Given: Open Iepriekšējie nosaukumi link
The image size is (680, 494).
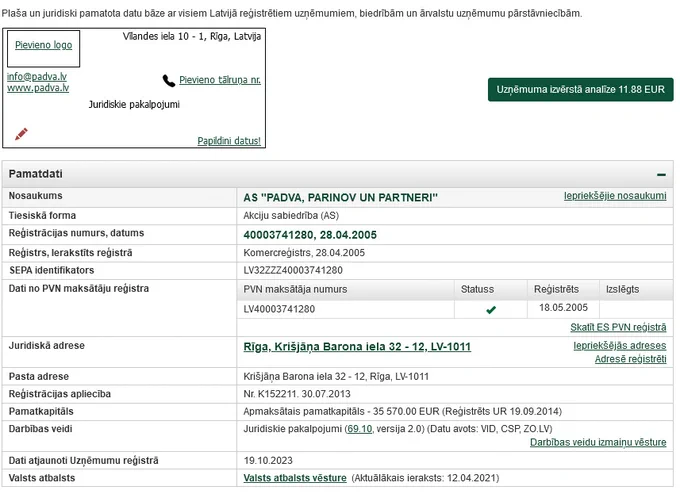Looking at the screenshot, I should coord(615,196).
